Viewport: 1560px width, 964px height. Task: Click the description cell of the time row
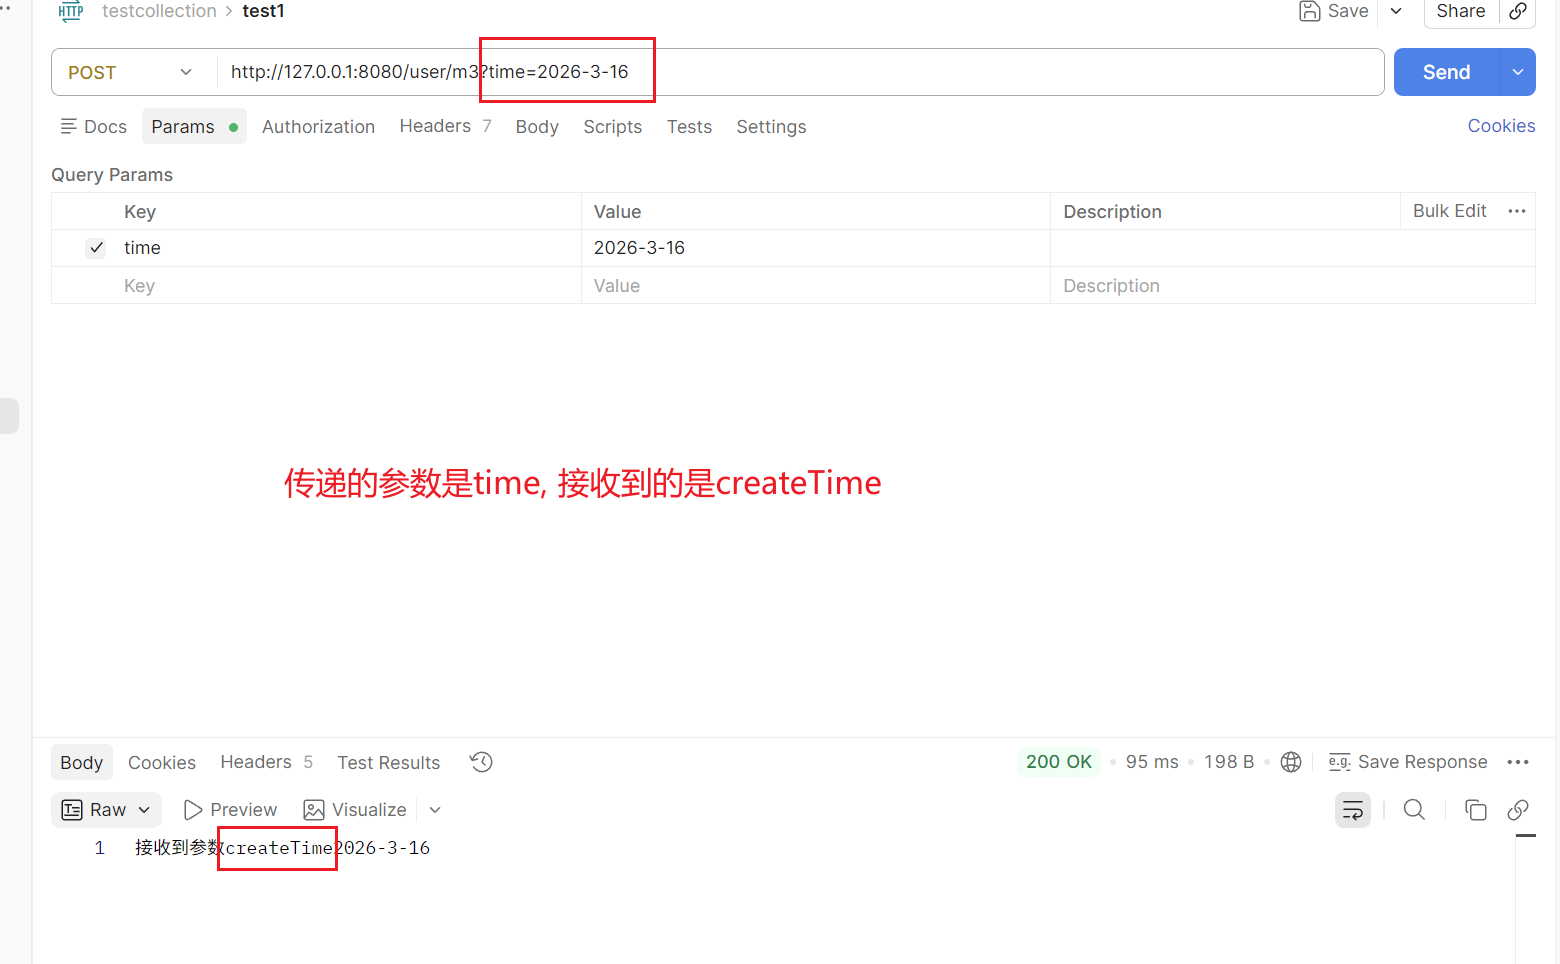click(1293, 248)
